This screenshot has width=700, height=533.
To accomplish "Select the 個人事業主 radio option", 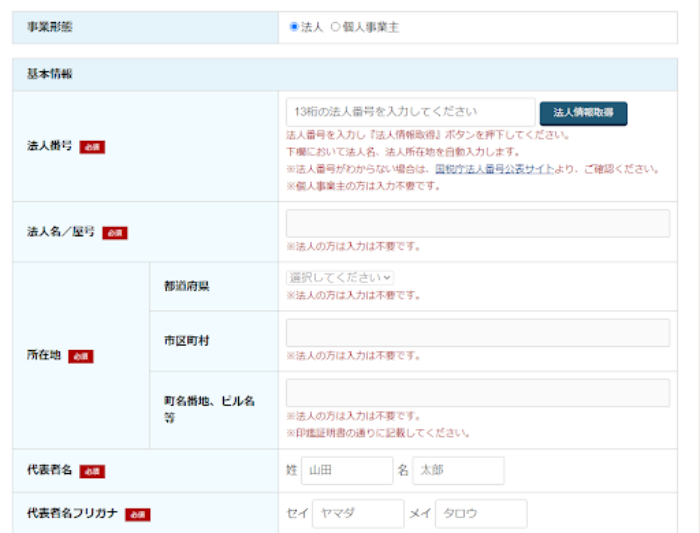I will tap(335, 27).
